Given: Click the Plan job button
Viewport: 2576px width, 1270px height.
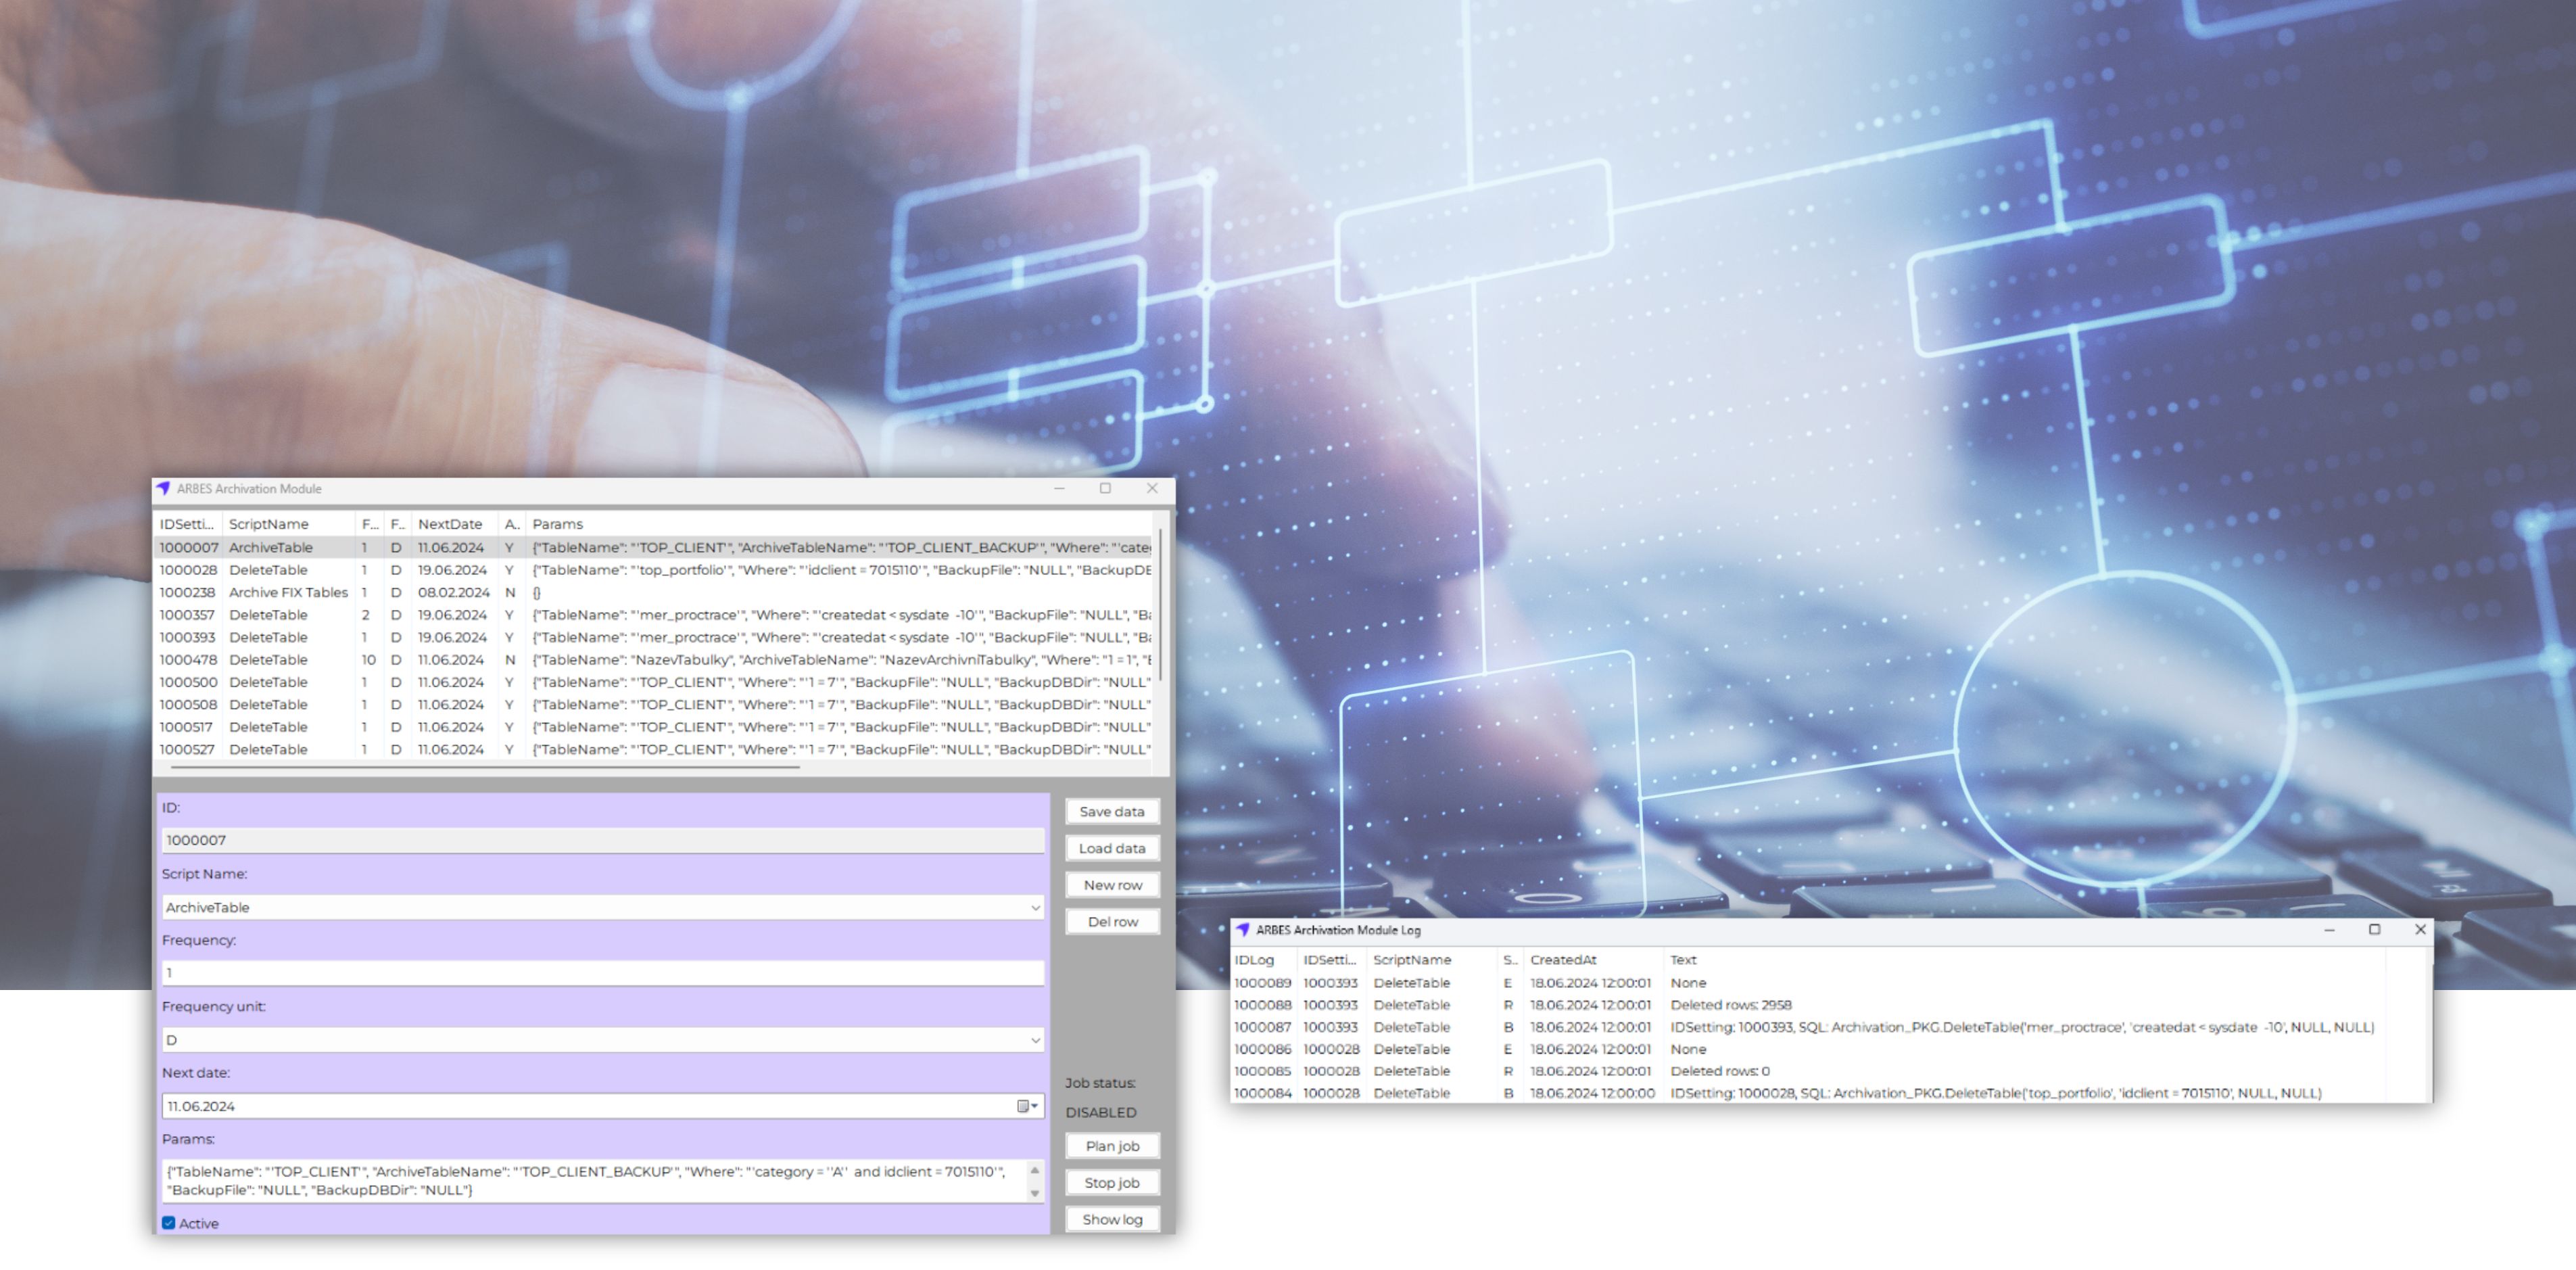Looking at the screenshot, I should pyautogui.click(x=1112, y=1145).
